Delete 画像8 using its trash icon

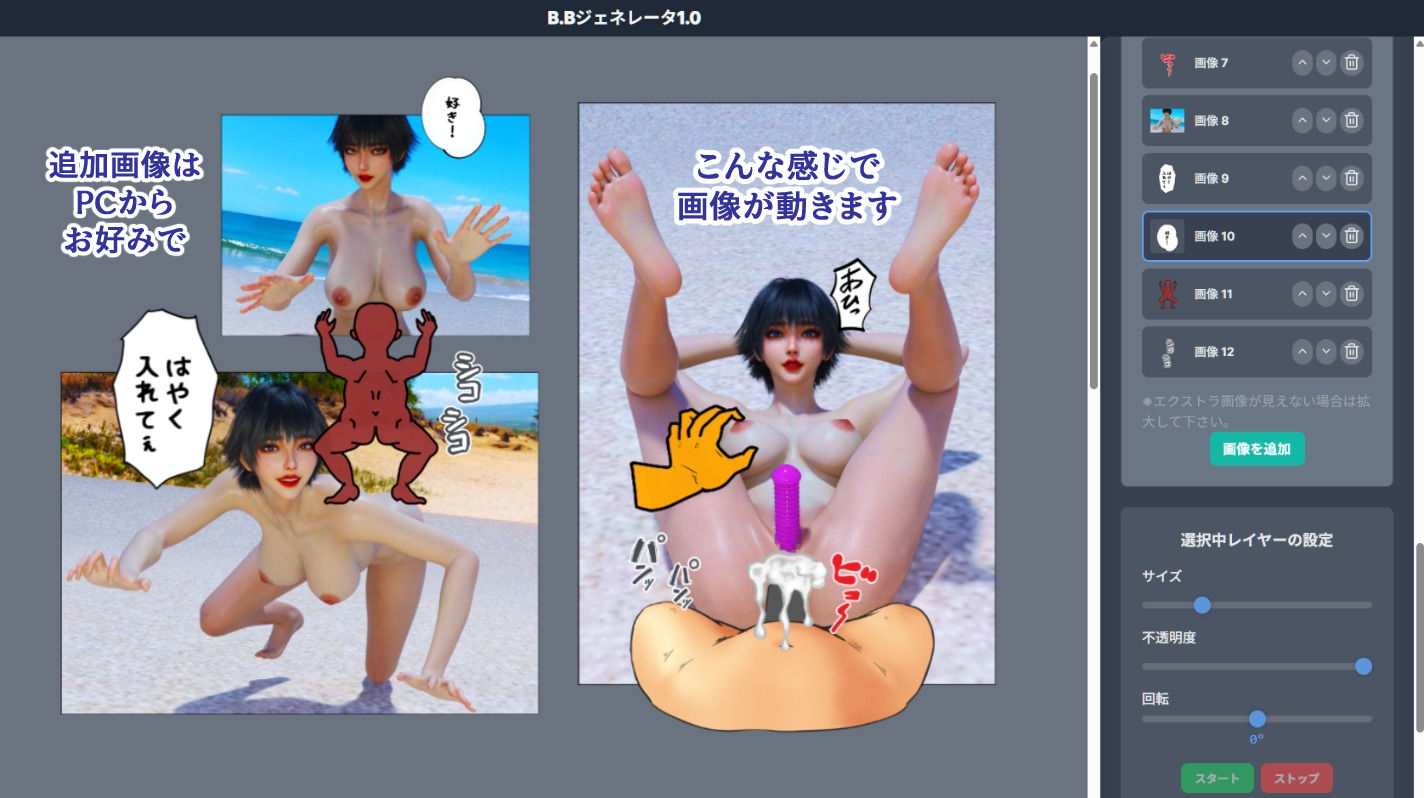[1351, 120]
